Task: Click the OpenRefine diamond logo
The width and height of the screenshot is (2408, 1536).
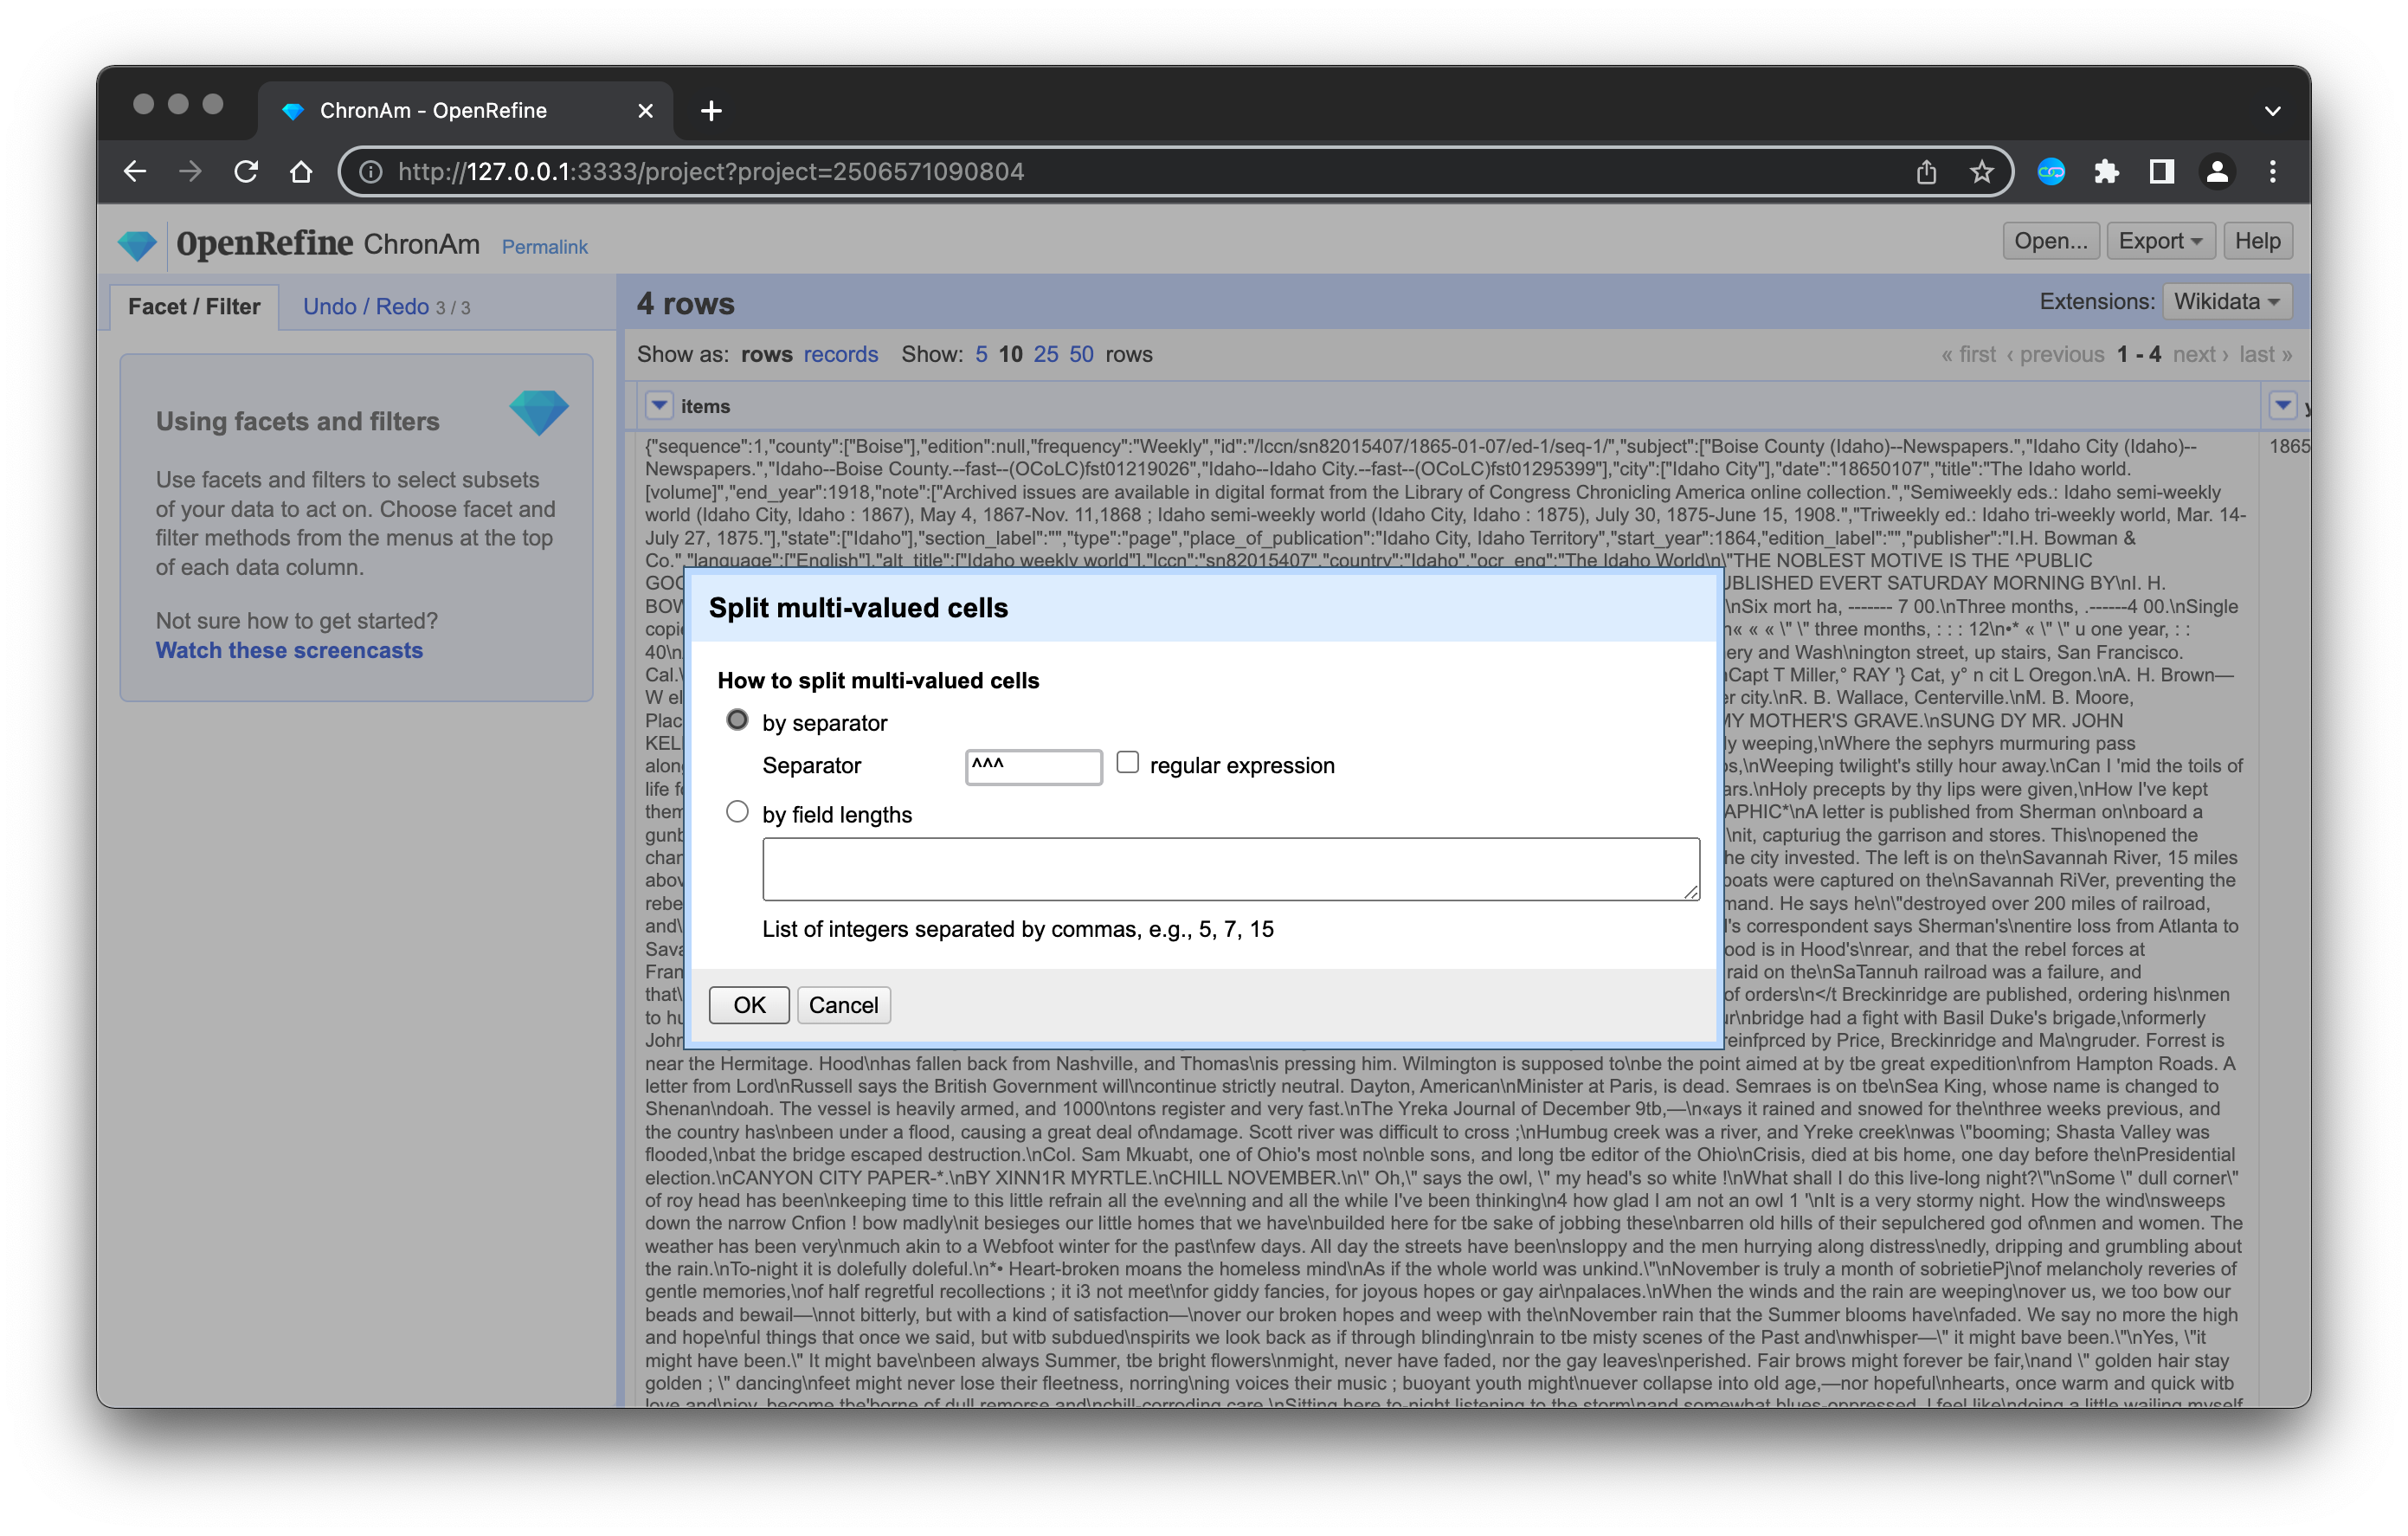Action: (x=137, y=243)
